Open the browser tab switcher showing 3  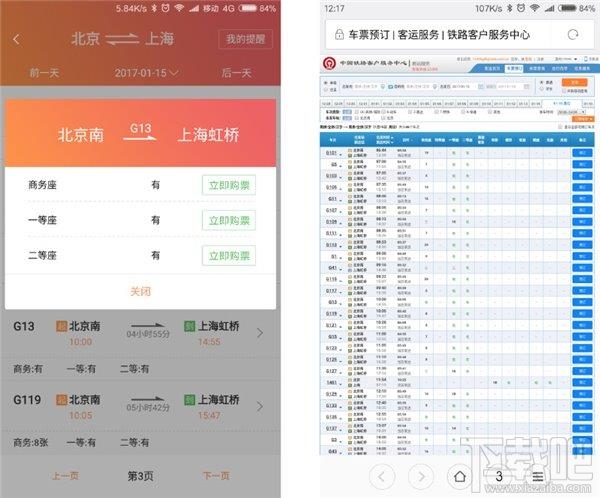point(499,477)
